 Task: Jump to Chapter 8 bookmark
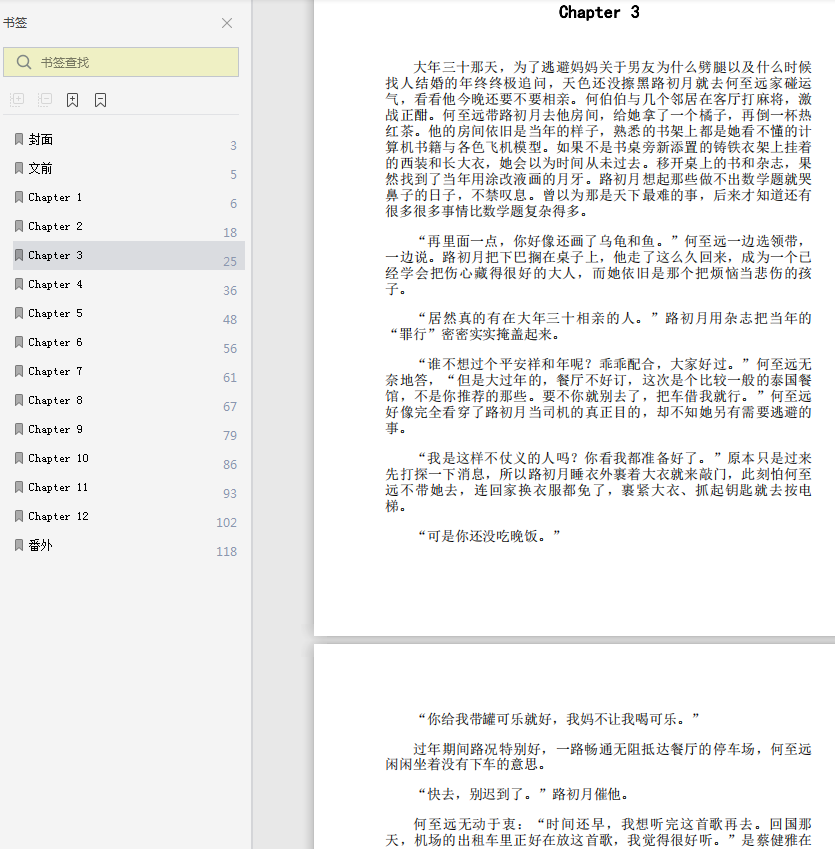(129, 400)
